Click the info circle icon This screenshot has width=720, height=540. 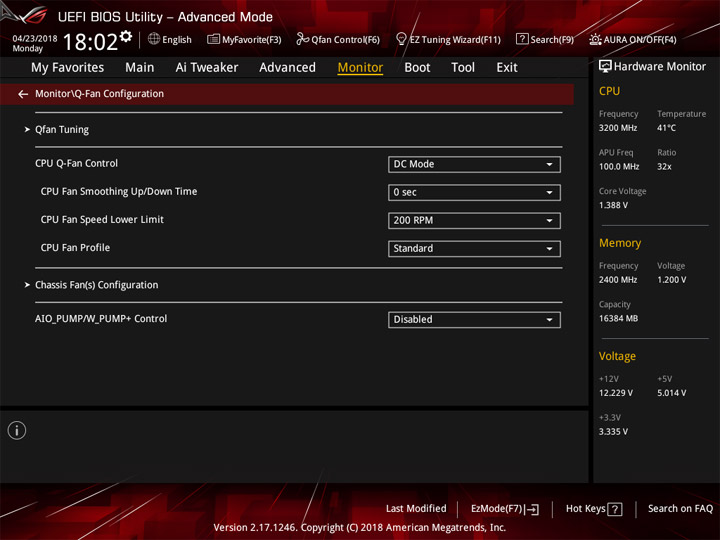17,430
